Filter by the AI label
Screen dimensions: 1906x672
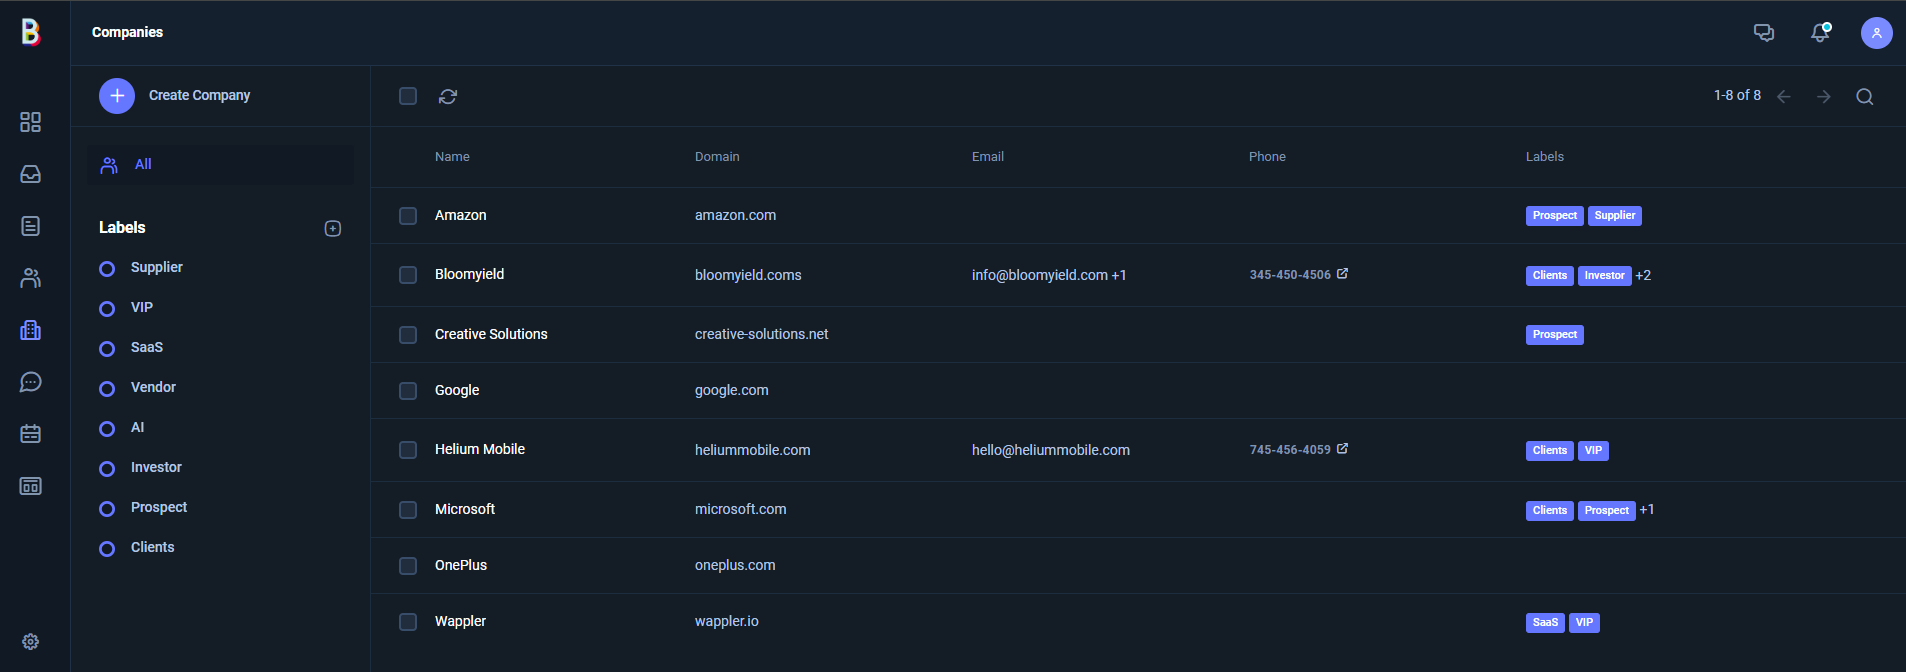point(137,428)
